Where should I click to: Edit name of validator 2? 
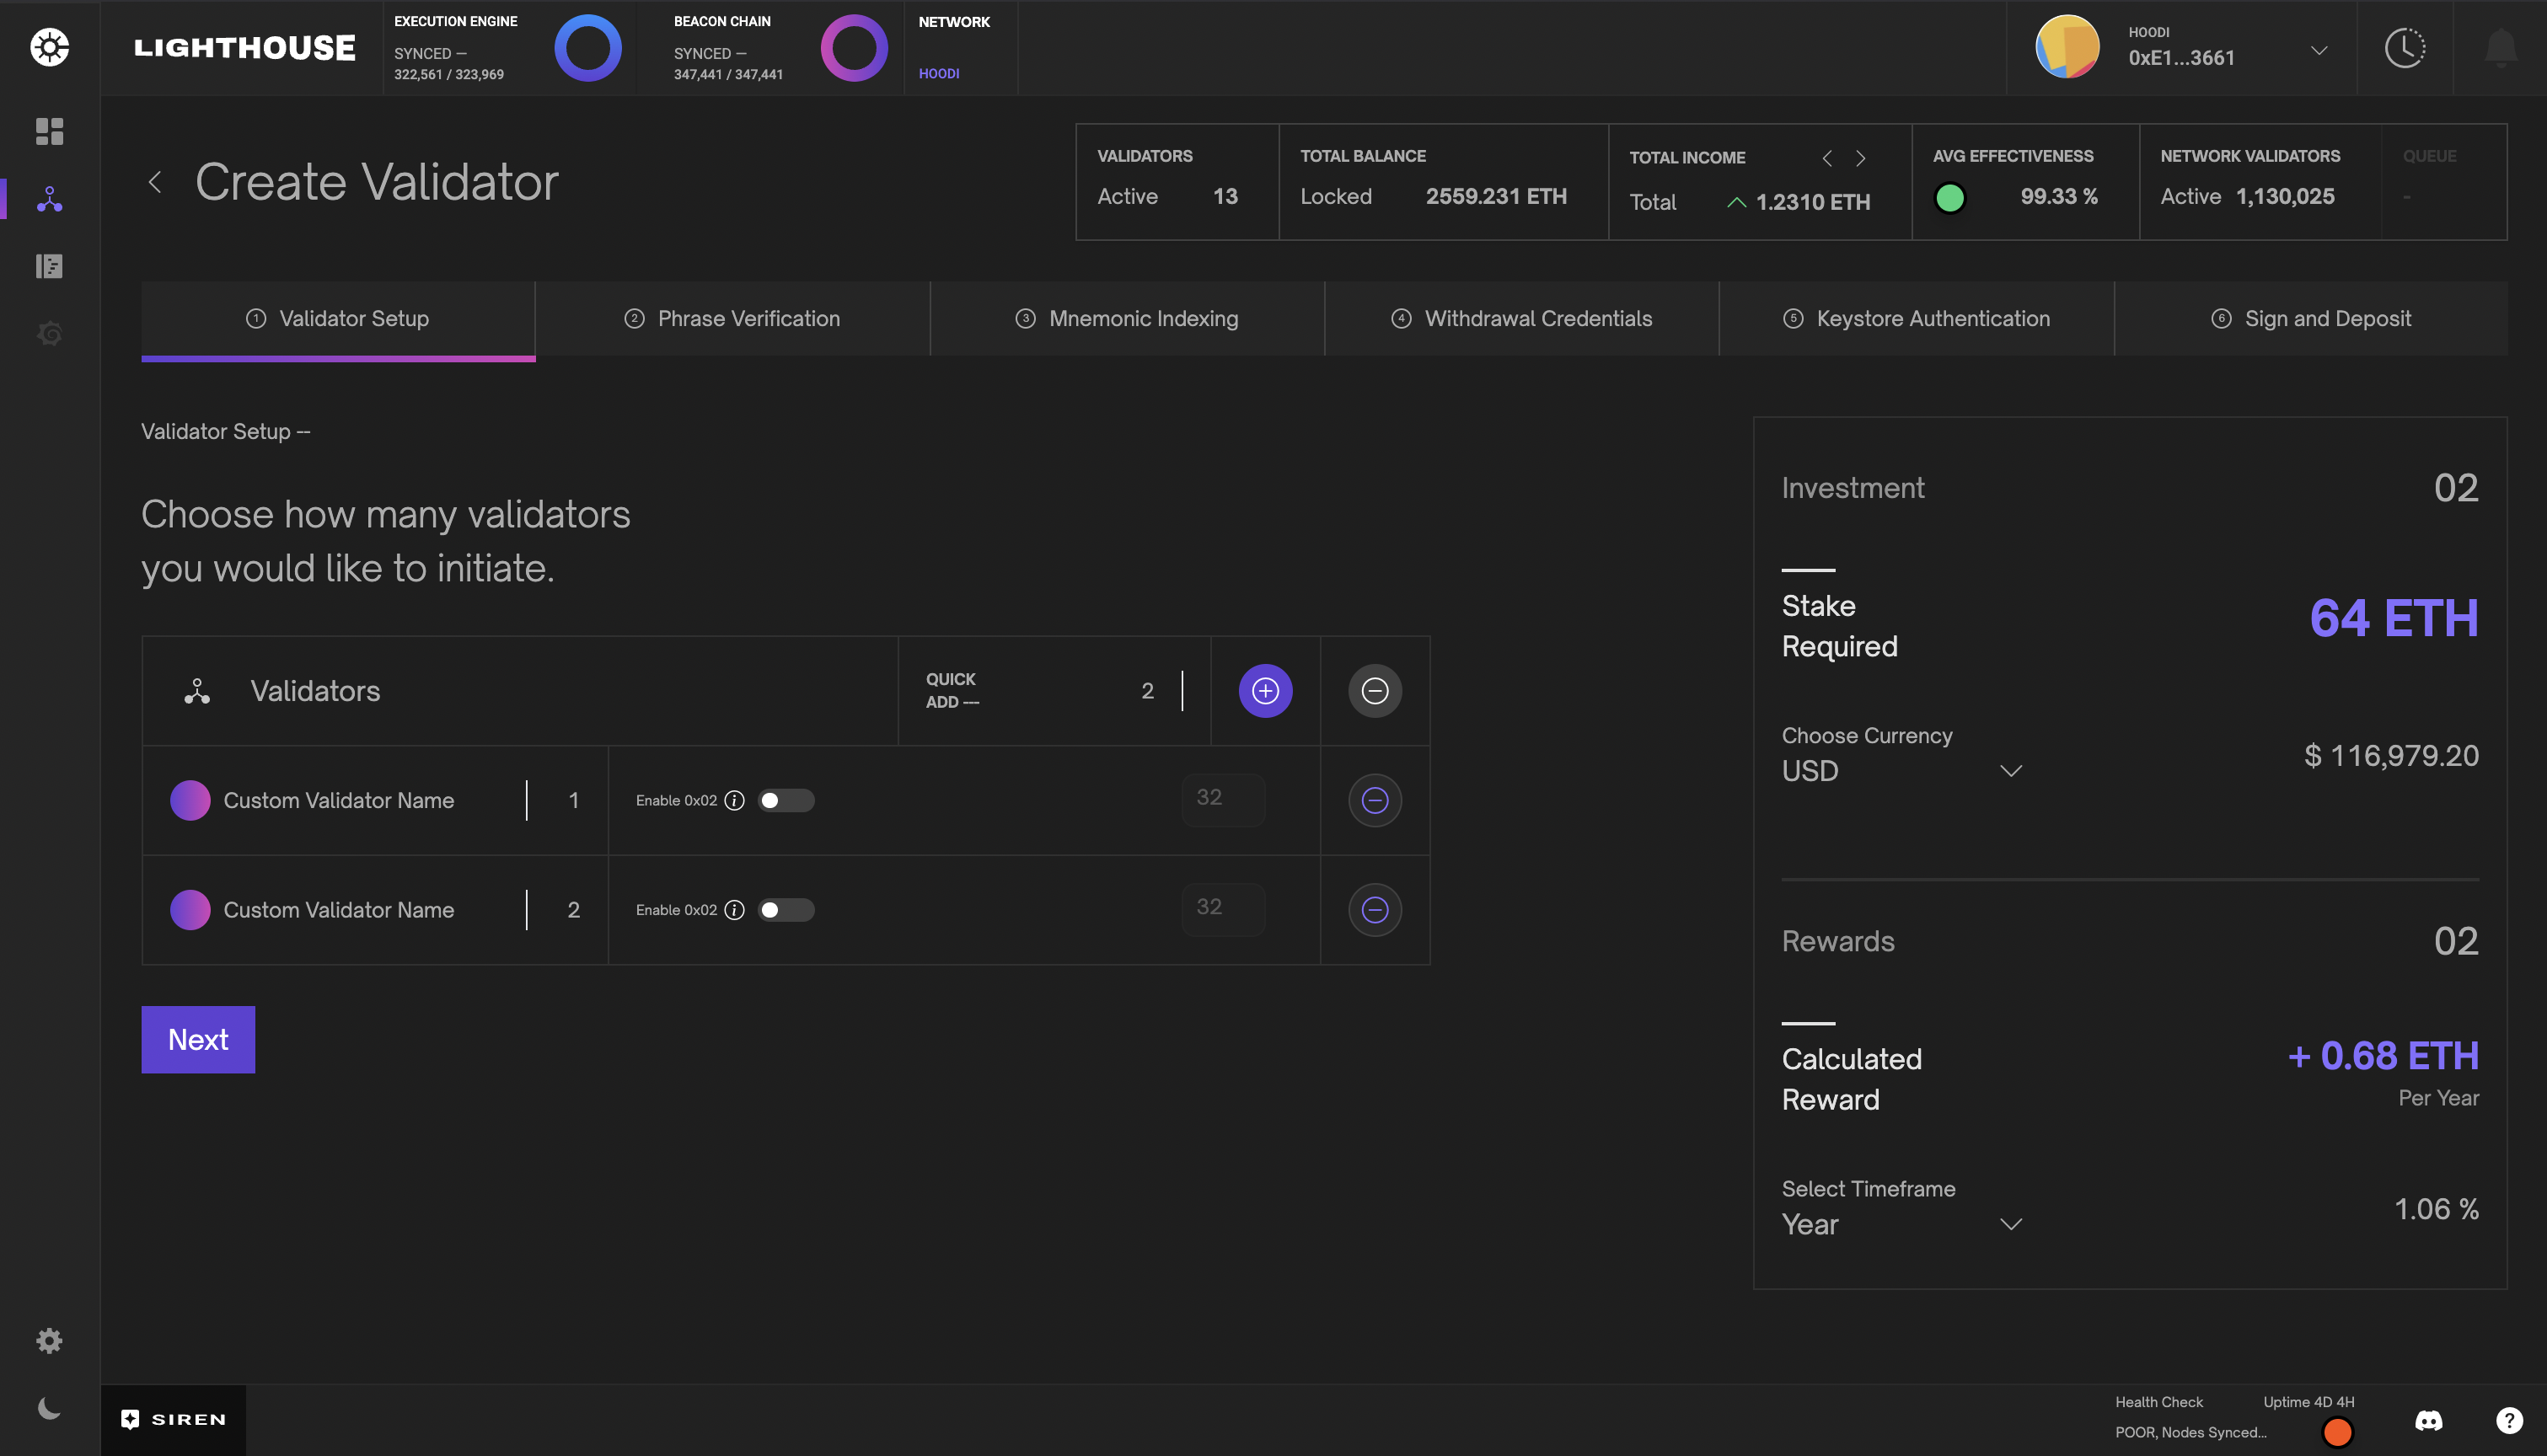[339, 910]
